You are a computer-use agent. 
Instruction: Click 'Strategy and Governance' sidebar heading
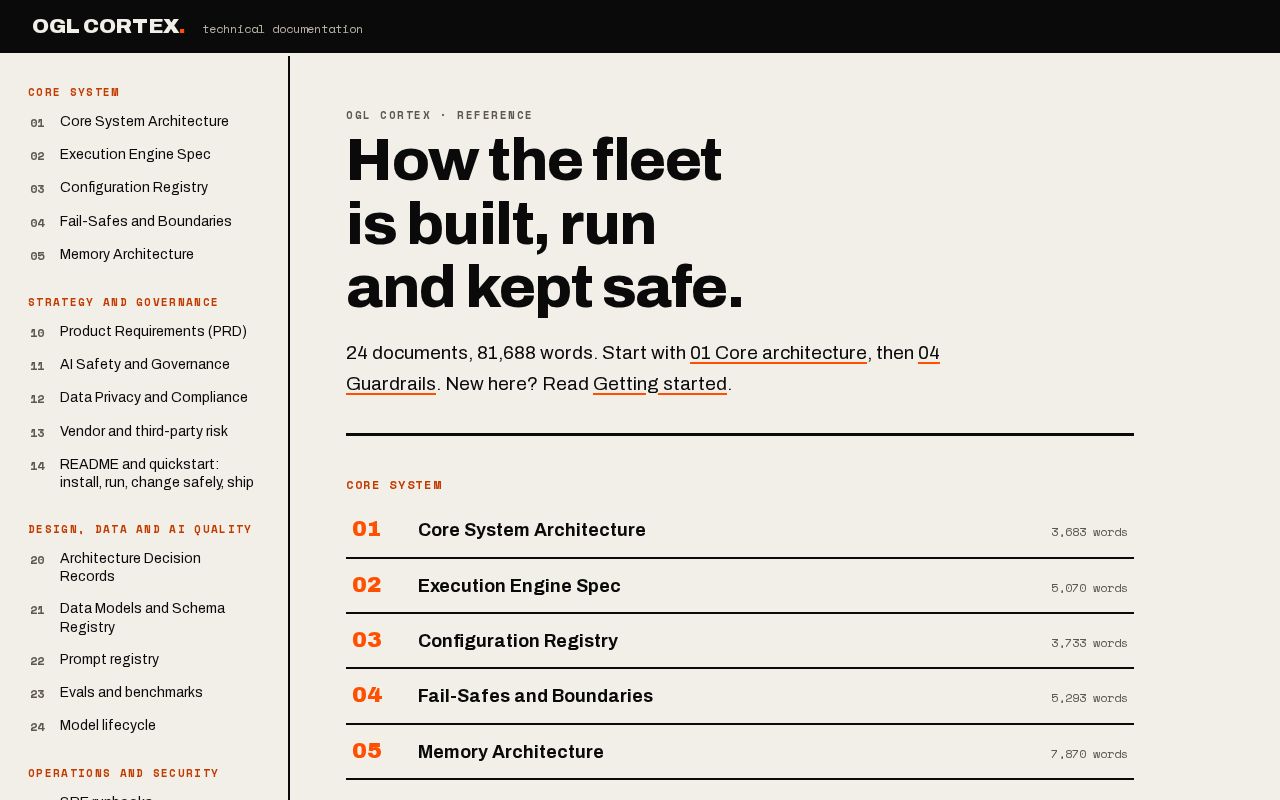[x=123, y=302]
